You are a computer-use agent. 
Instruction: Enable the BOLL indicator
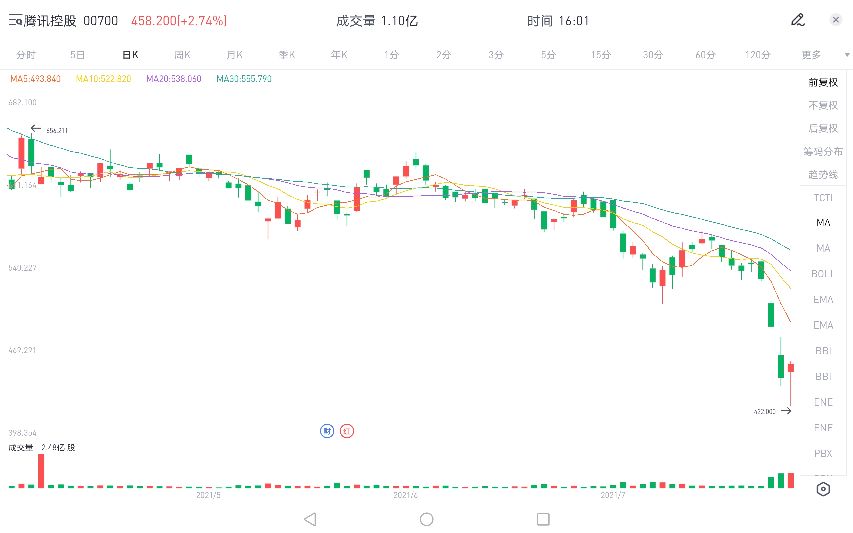(x=823, y=274)
